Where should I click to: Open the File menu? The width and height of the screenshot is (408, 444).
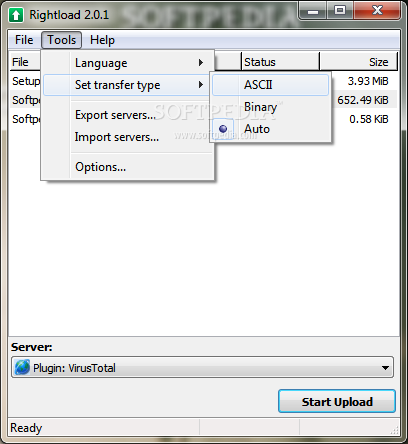coord(24,40)
